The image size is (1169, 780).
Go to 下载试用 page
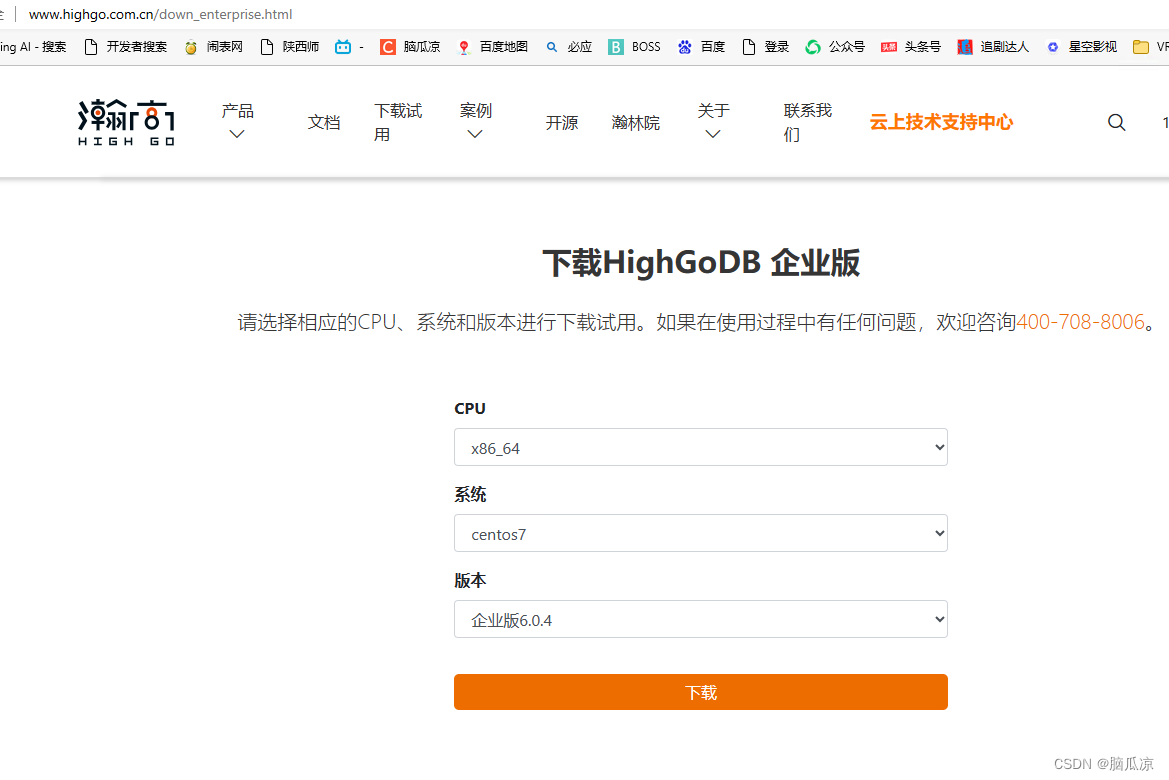point(398,122)
